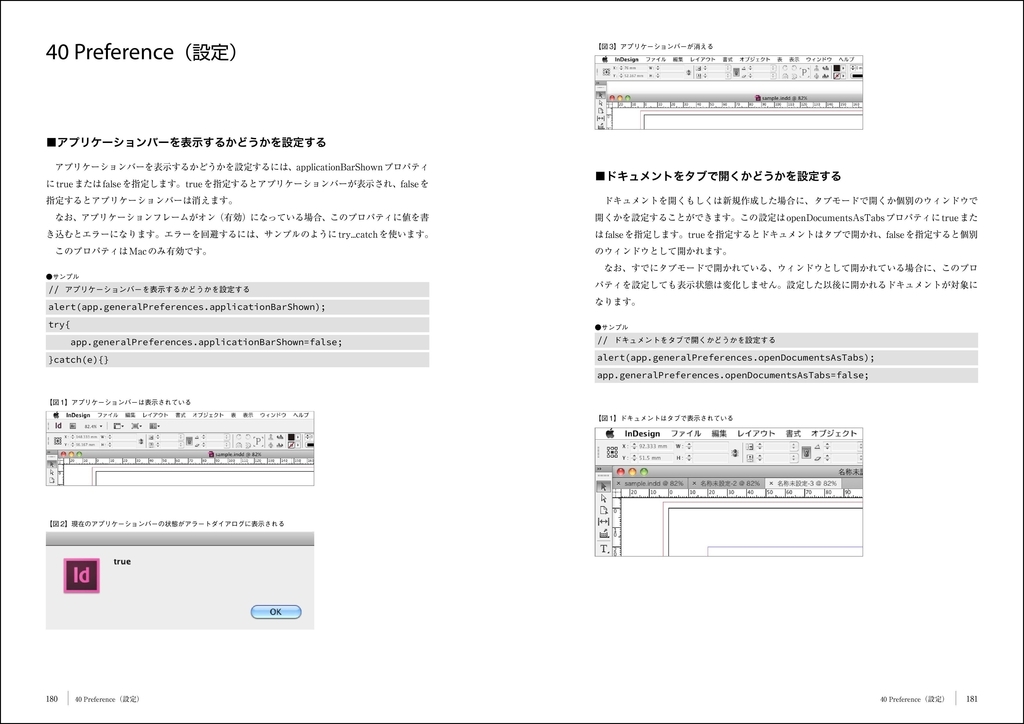Click the sample.indd @ 82% title in figure 3
1024x724 pixels.
tap(785, 98)
